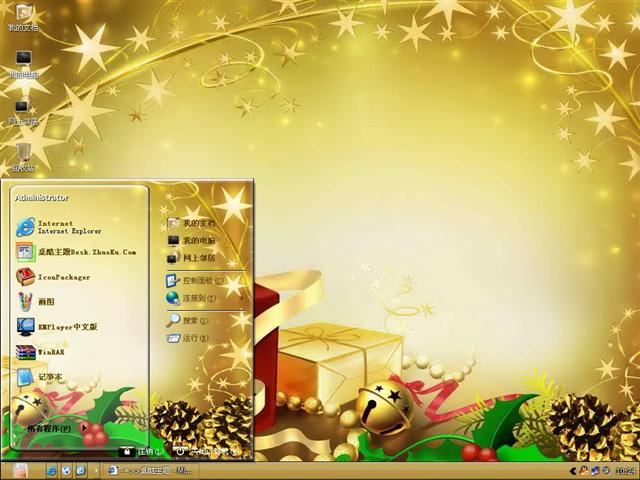Open 画图 paint program
The image size is (640, 480).
35,302
